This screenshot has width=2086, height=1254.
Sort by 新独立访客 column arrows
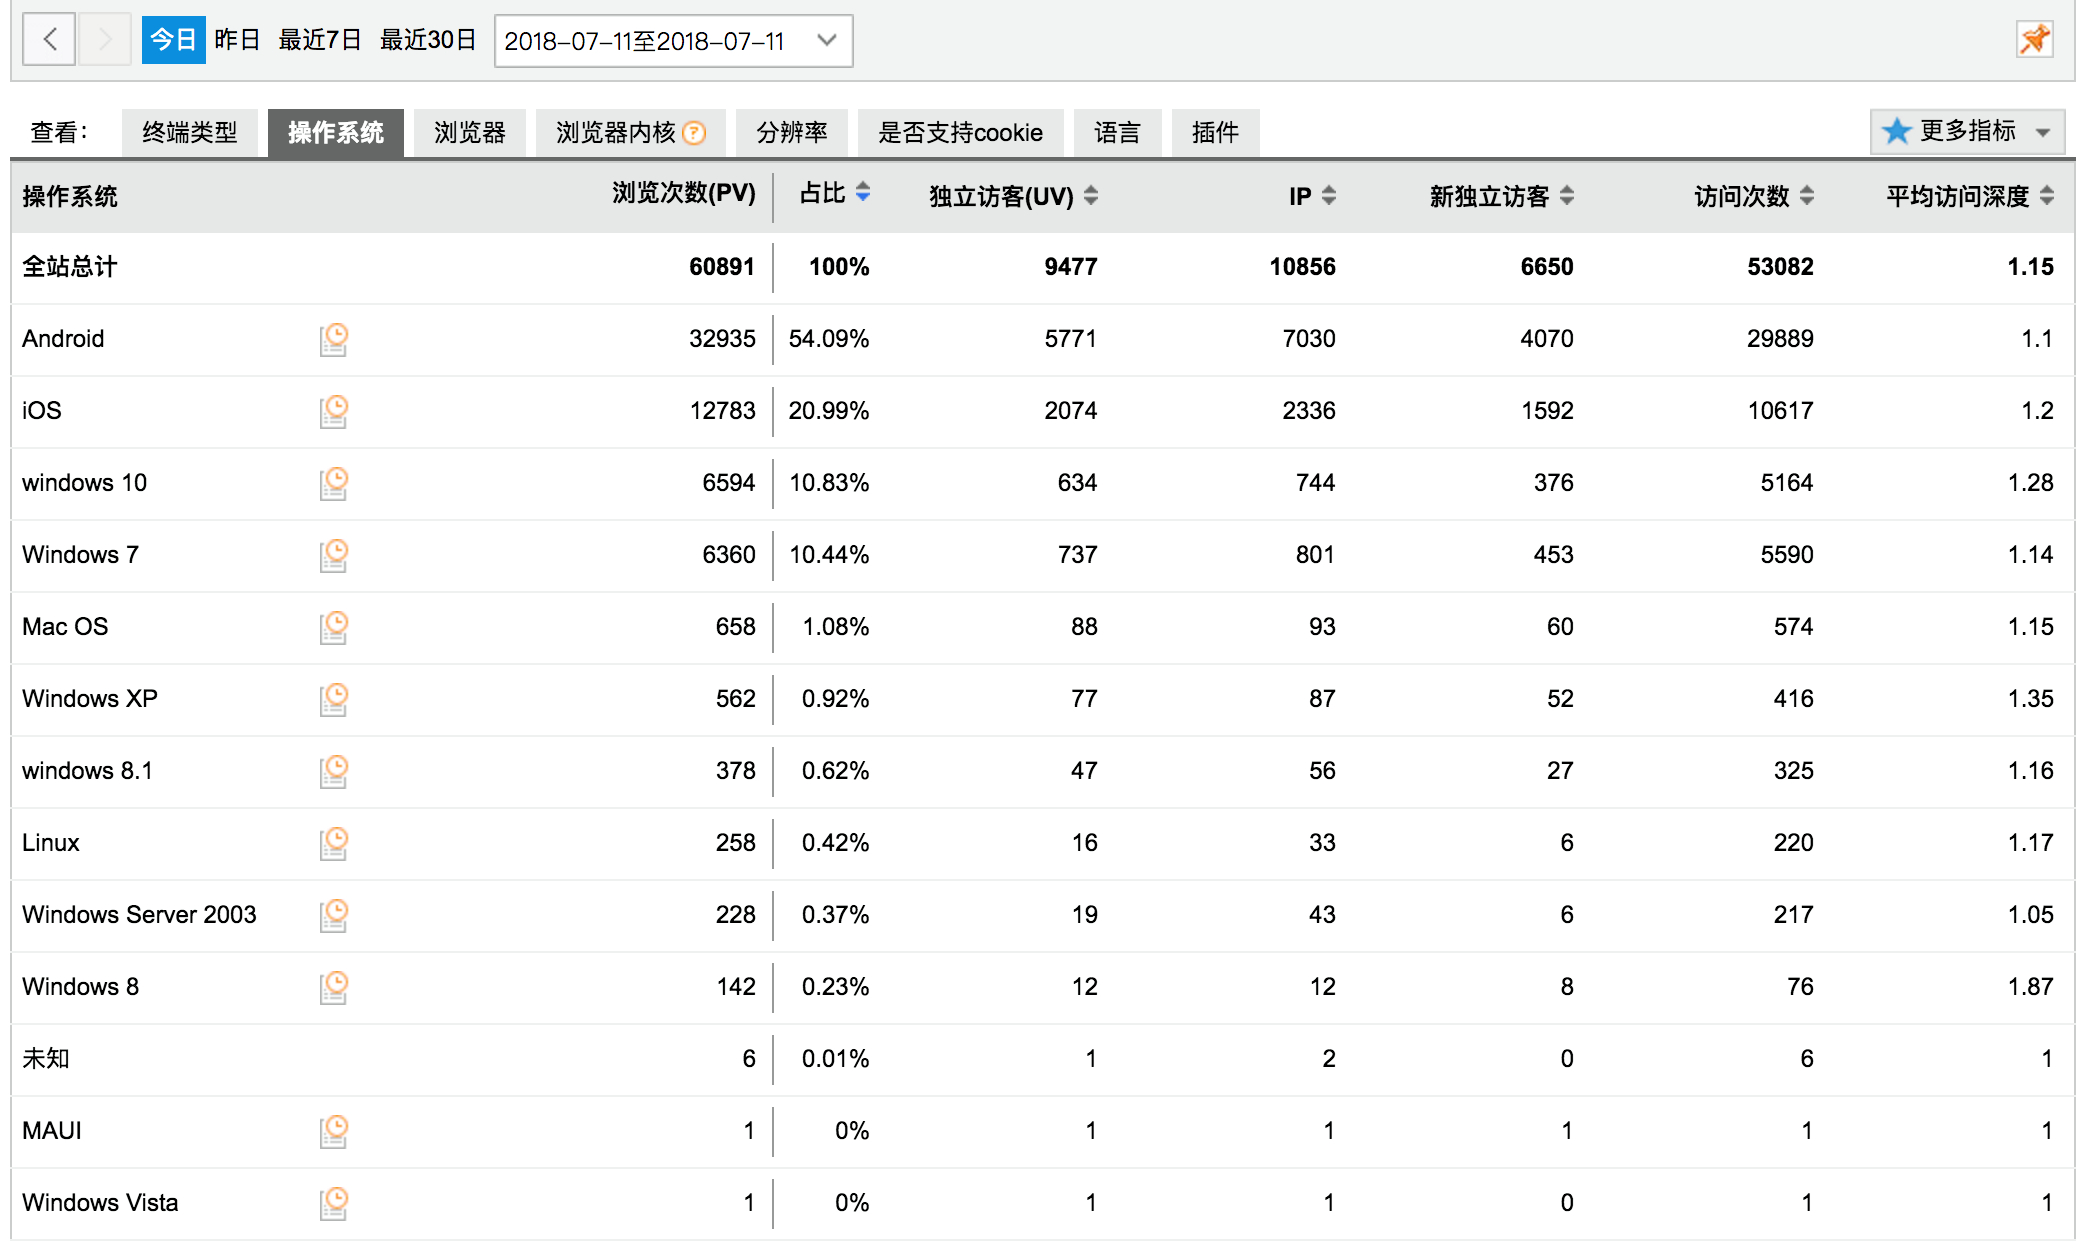coord(1567,196)
